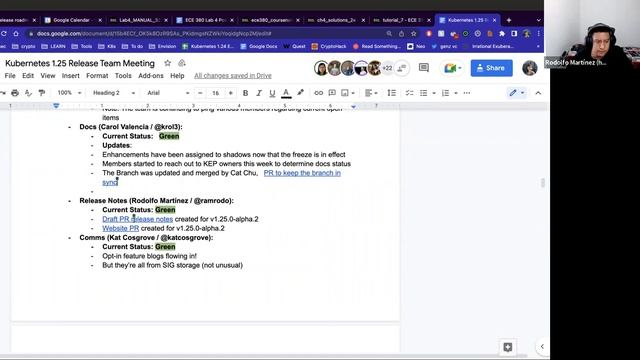Reload the page in Chrome

(x=4, y=34)
